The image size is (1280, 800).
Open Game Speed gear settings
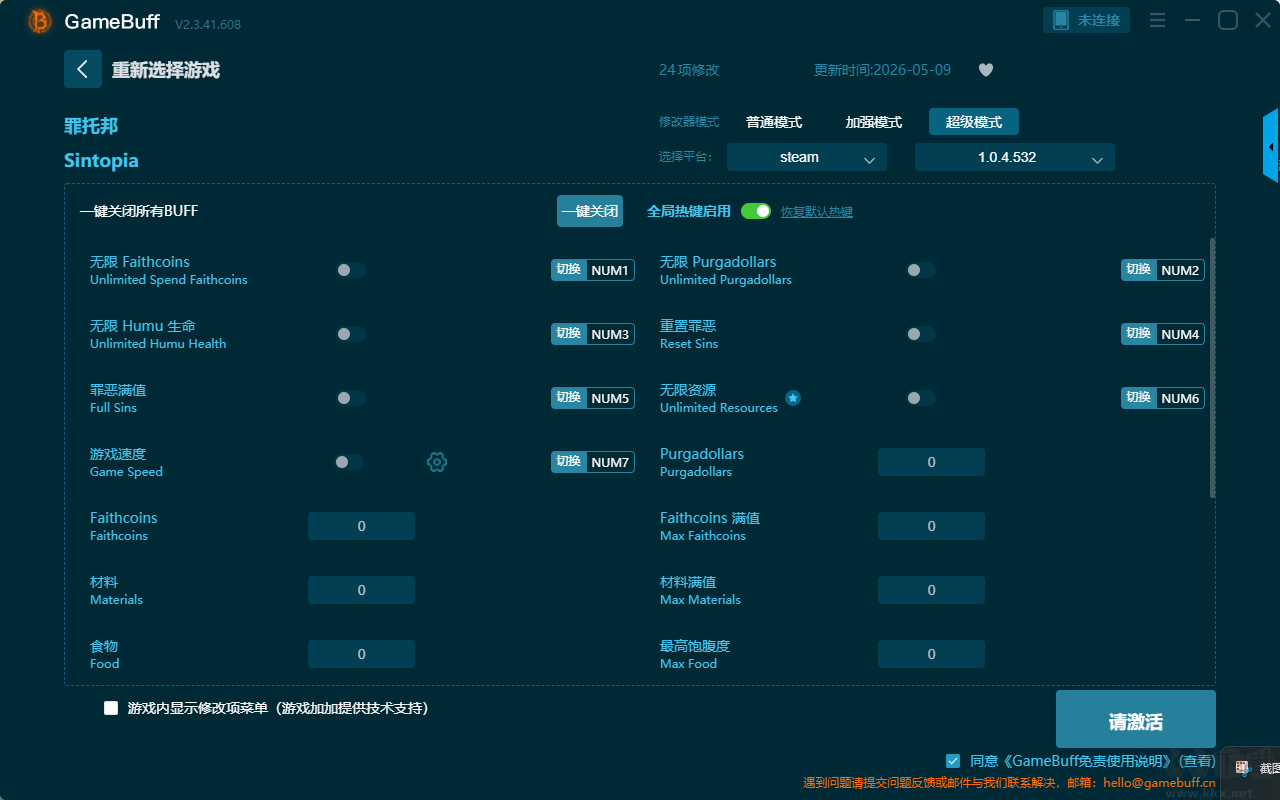437,462
